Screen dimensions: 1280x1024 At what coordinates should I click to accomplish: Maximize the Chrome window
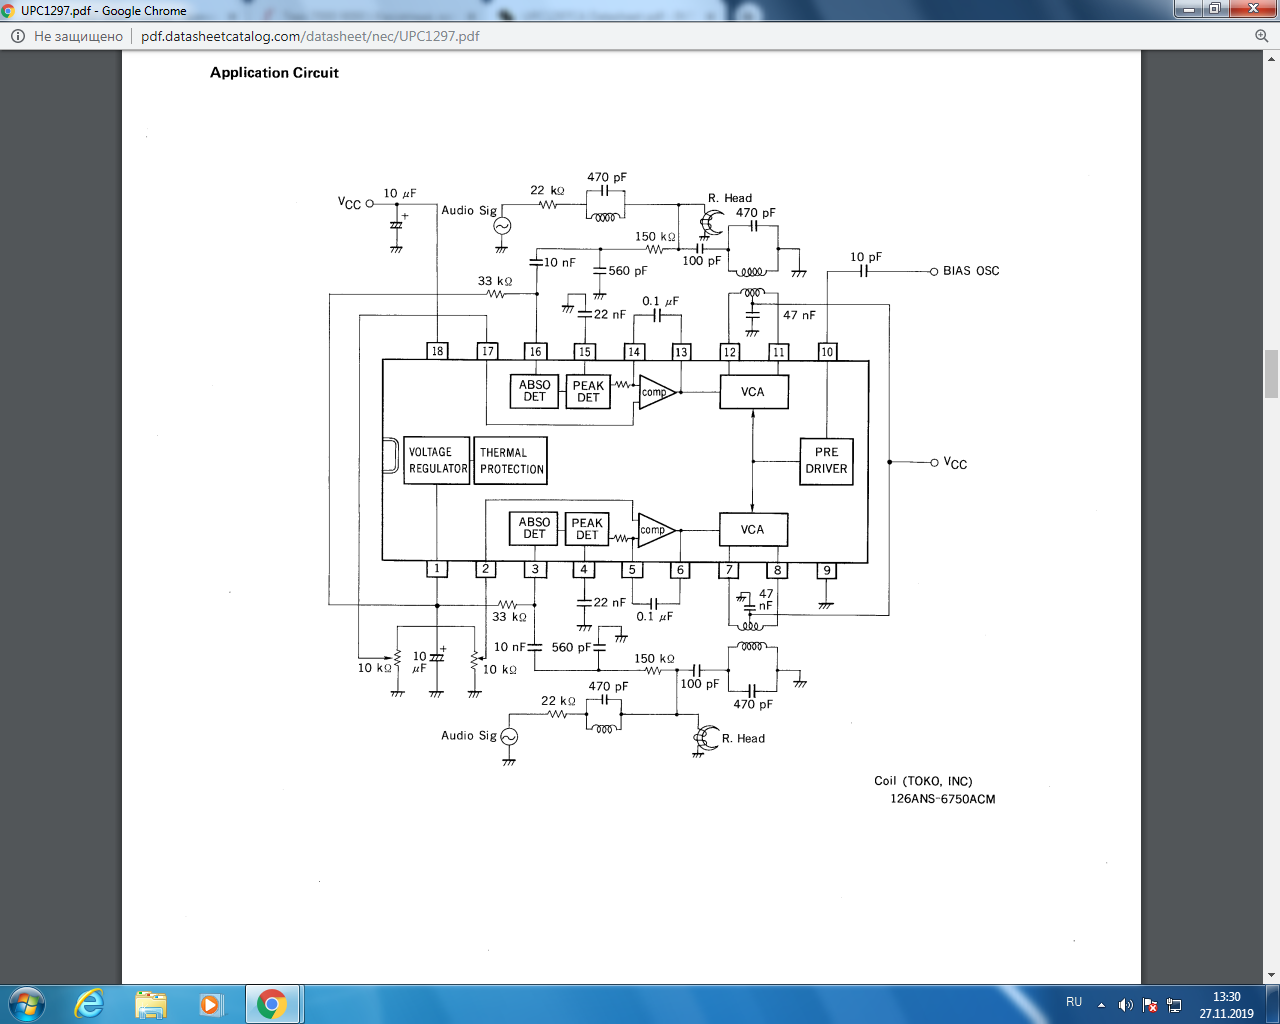(1214, 9)
